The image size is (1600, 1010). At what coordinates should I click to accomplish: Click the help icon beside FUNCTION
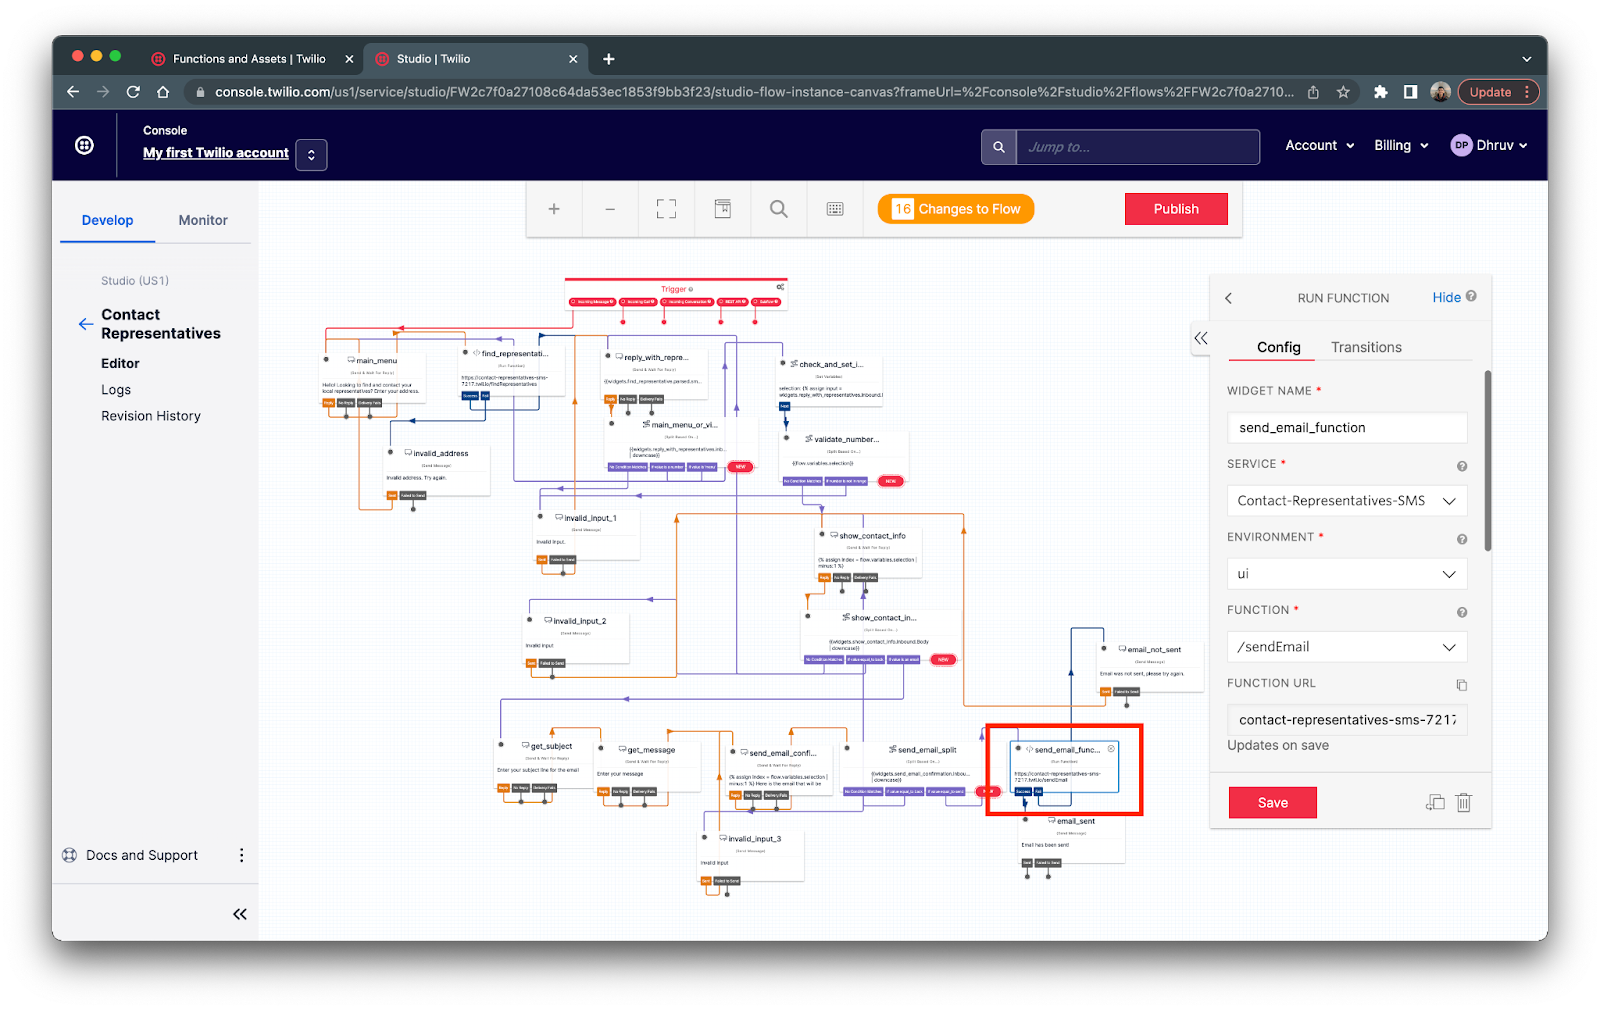[1462, 612]
